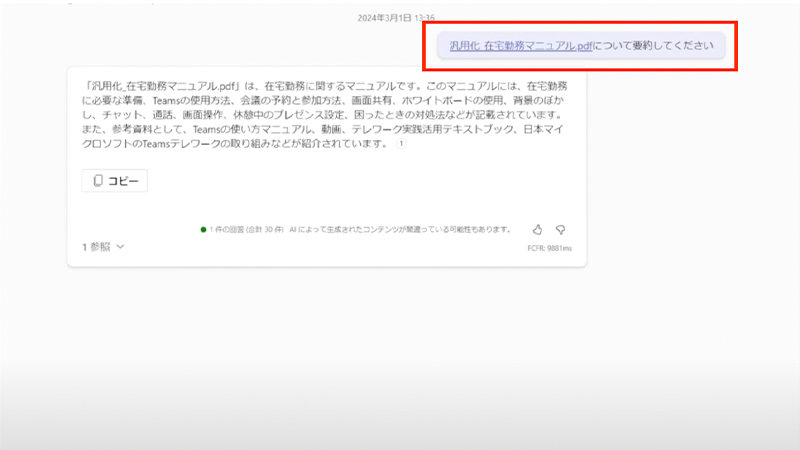
Task: Click について要約してください text in prompt
Action: (x=651, y=45)
